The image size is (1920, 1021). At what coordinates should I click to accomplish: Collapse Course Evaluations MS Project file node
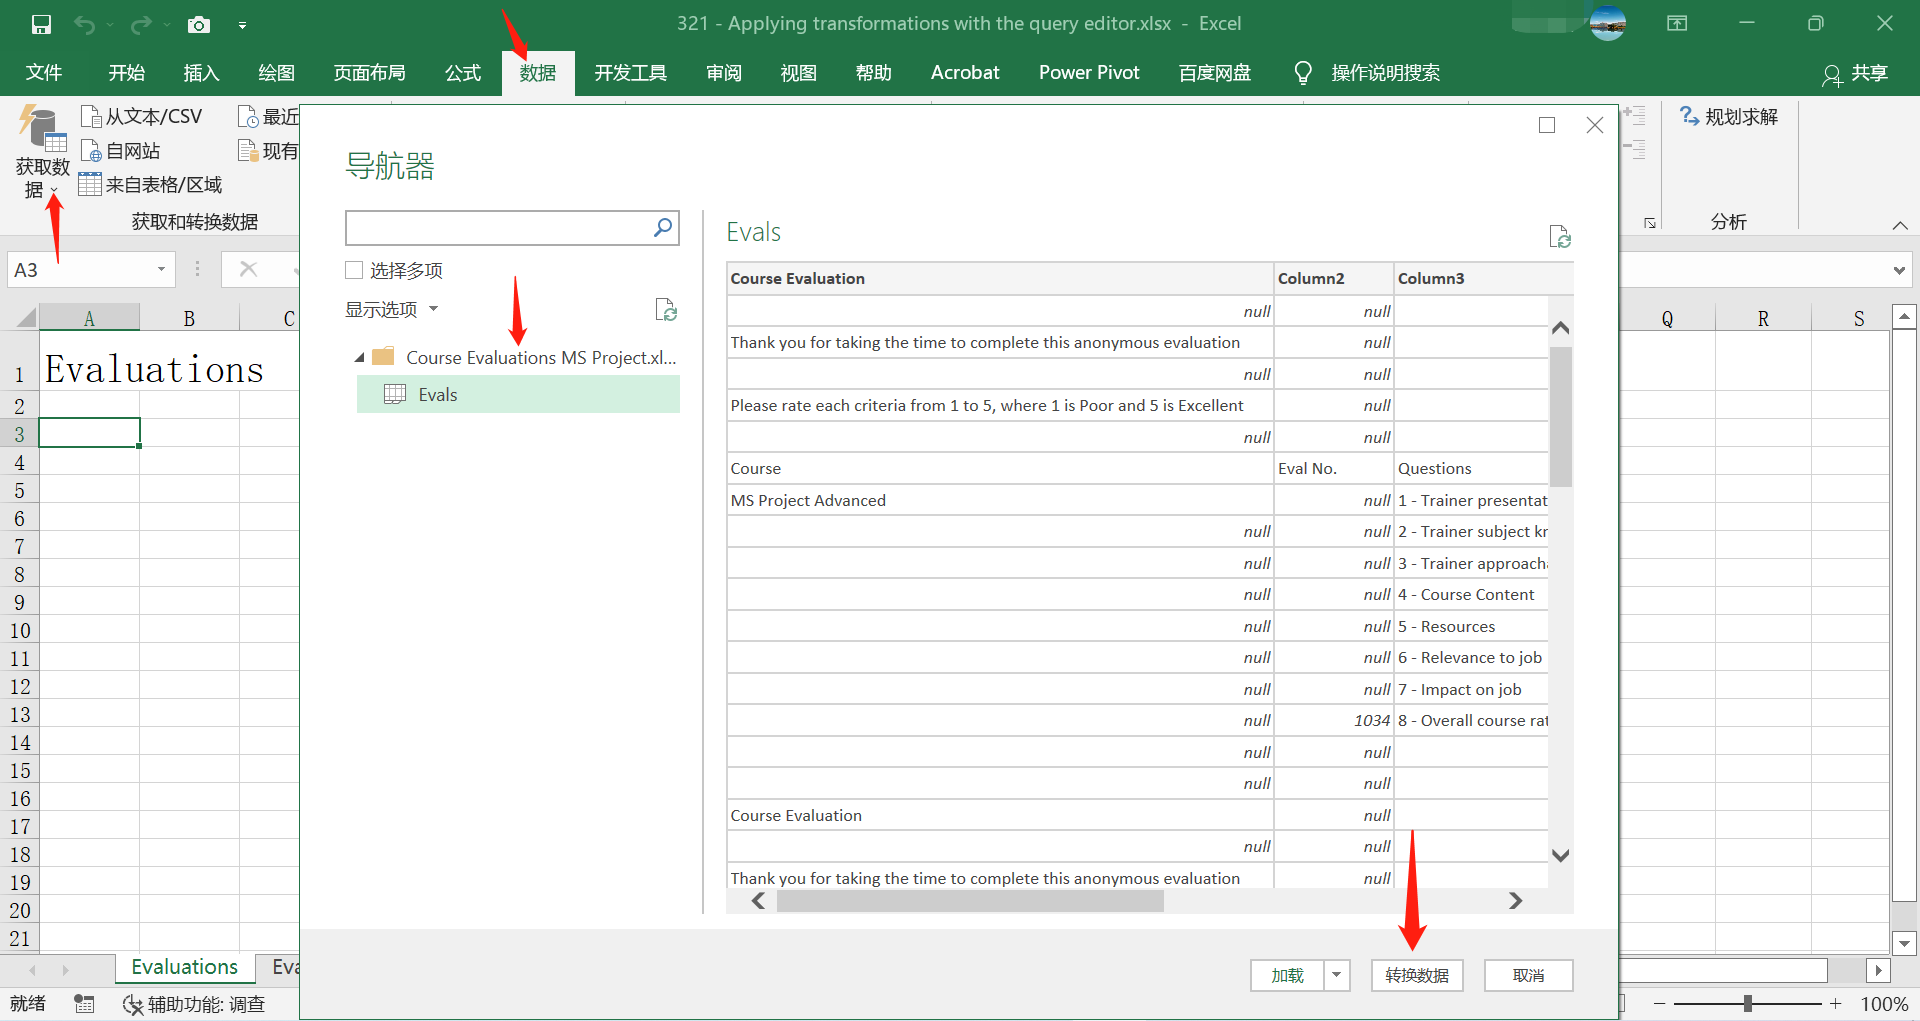click(x=360, y=358)
